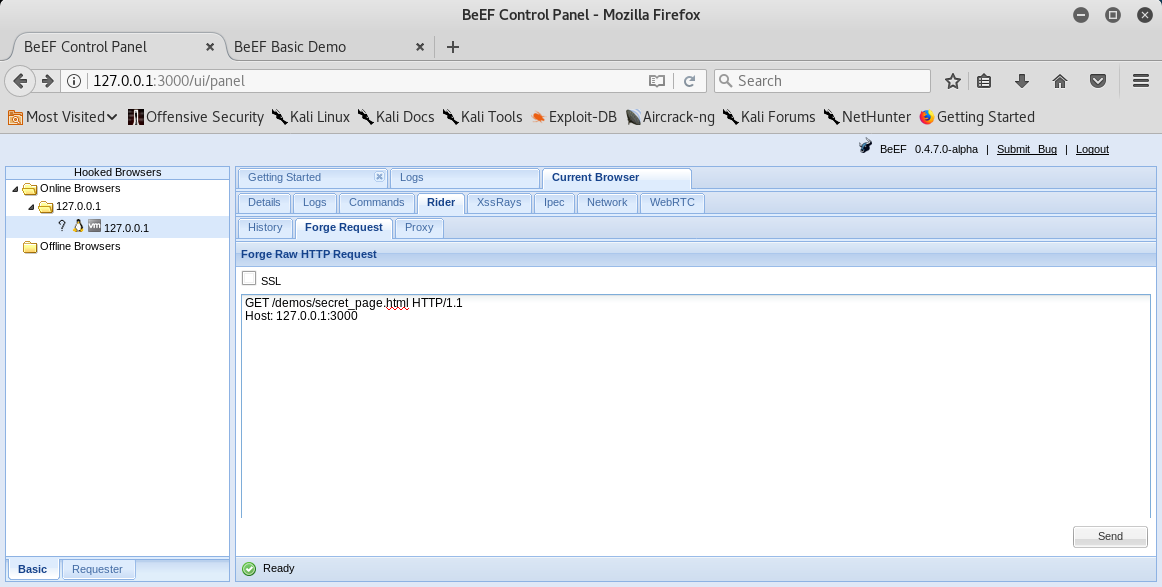Open the Ipec tab

click(554, 203)
